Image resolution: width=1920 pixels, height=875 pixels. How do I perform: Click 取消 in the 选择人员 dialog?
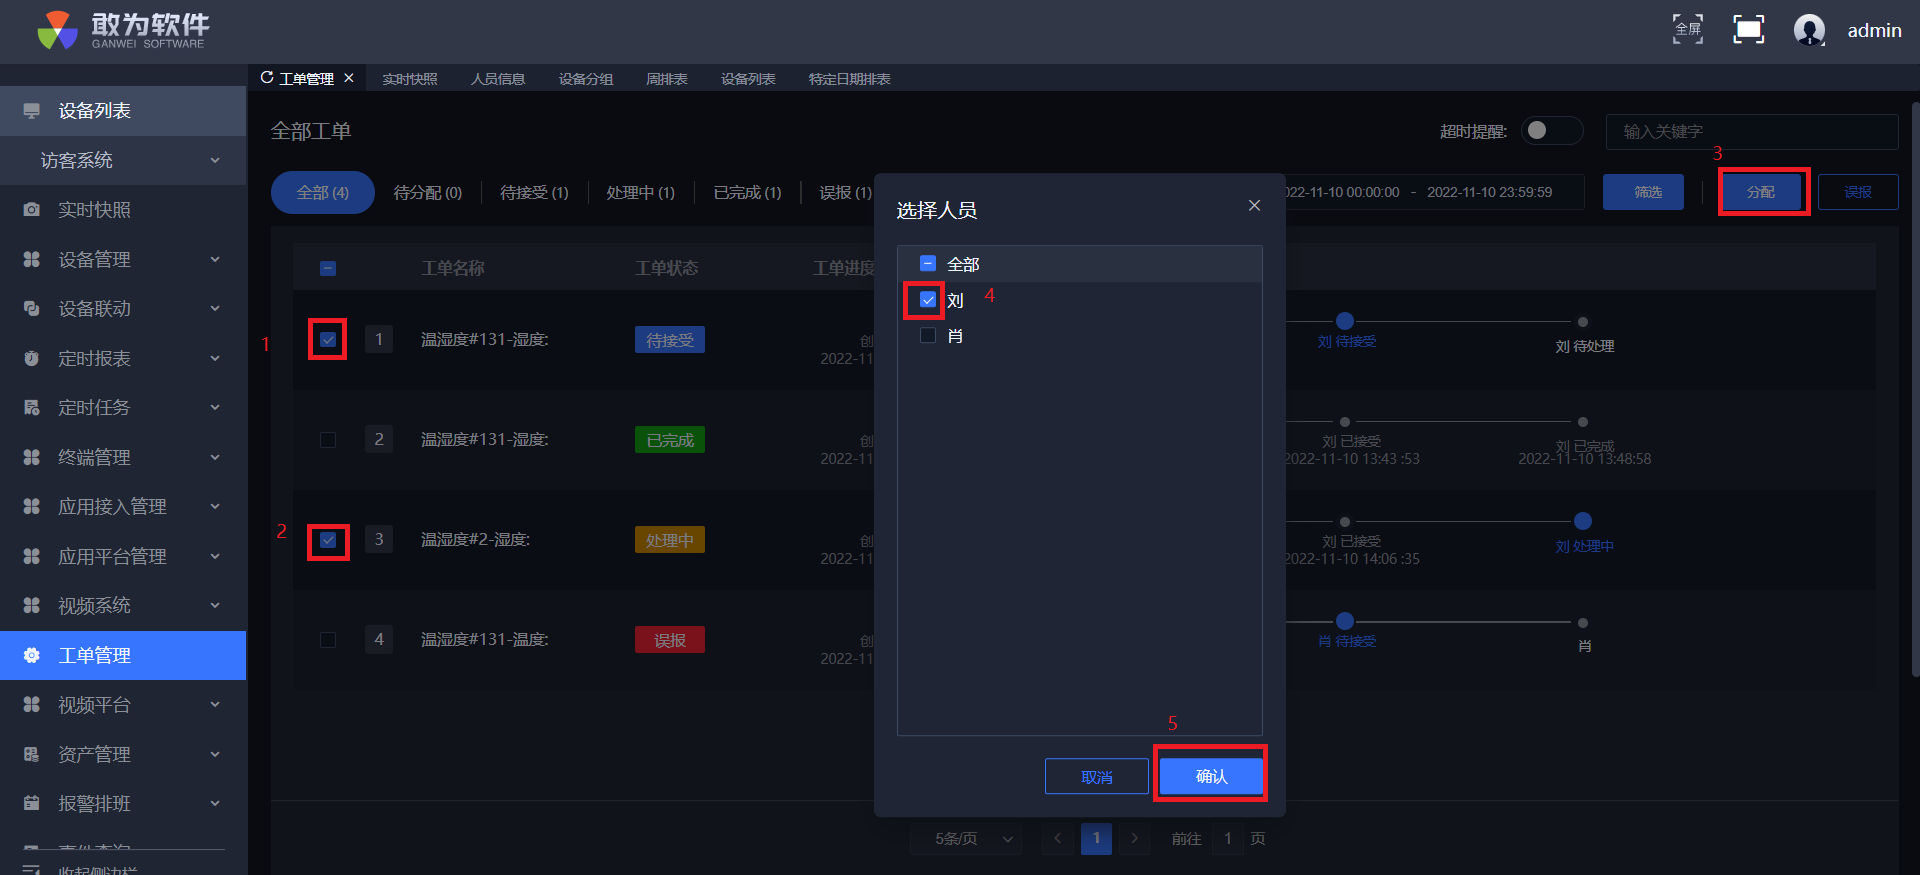pyautogui.click(x=1097, y=776)
